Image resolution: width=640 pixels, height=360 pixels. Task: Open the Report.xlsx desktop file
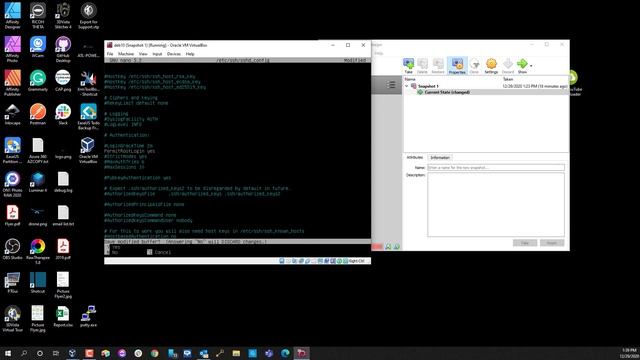pyautogui.click(x=63, y=316)
